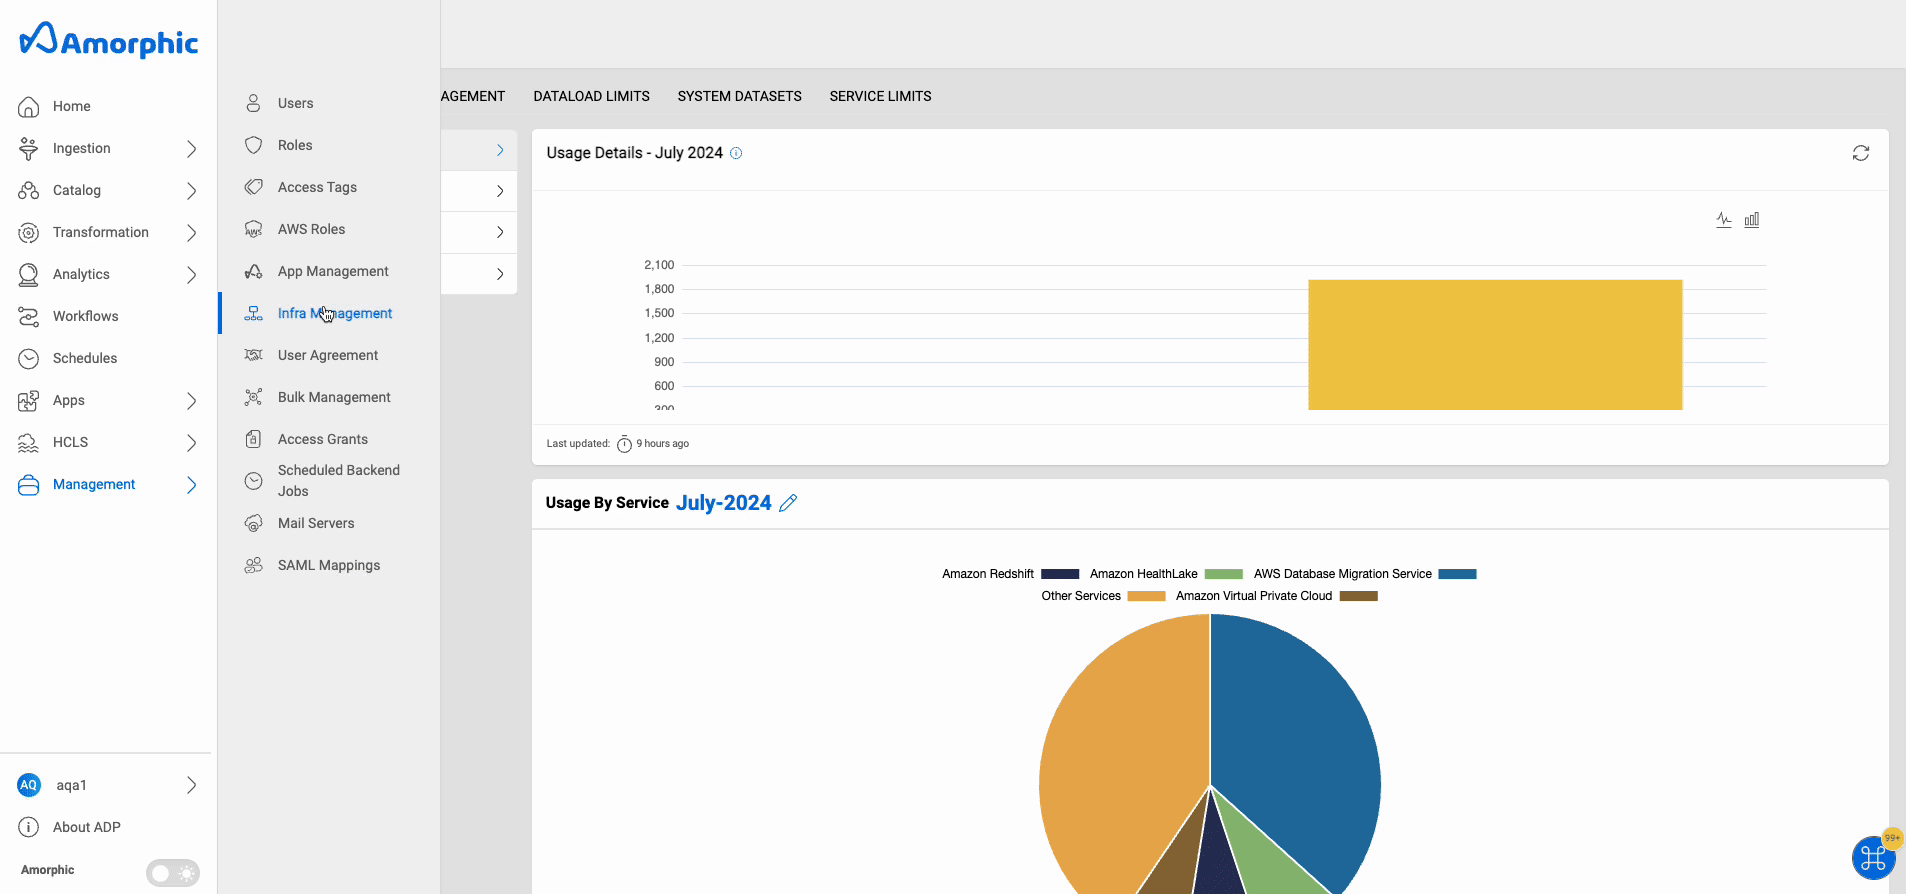Click the Apps puzzle icon
1906x894 pixels.
[x=29, y=400]
